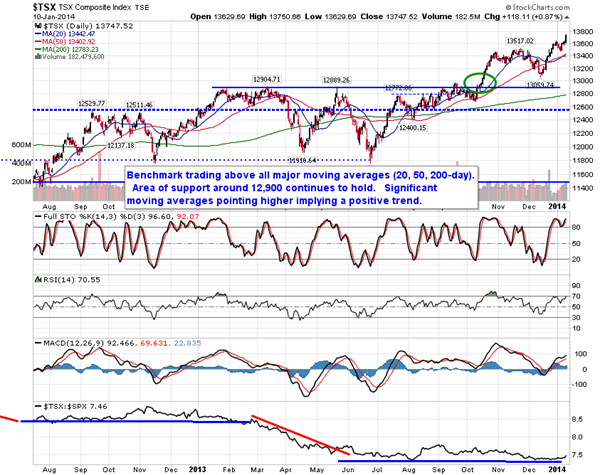The image size is (605, 475).
Task: Click the 12137.18 price label
Action: (x=121, y=145)
